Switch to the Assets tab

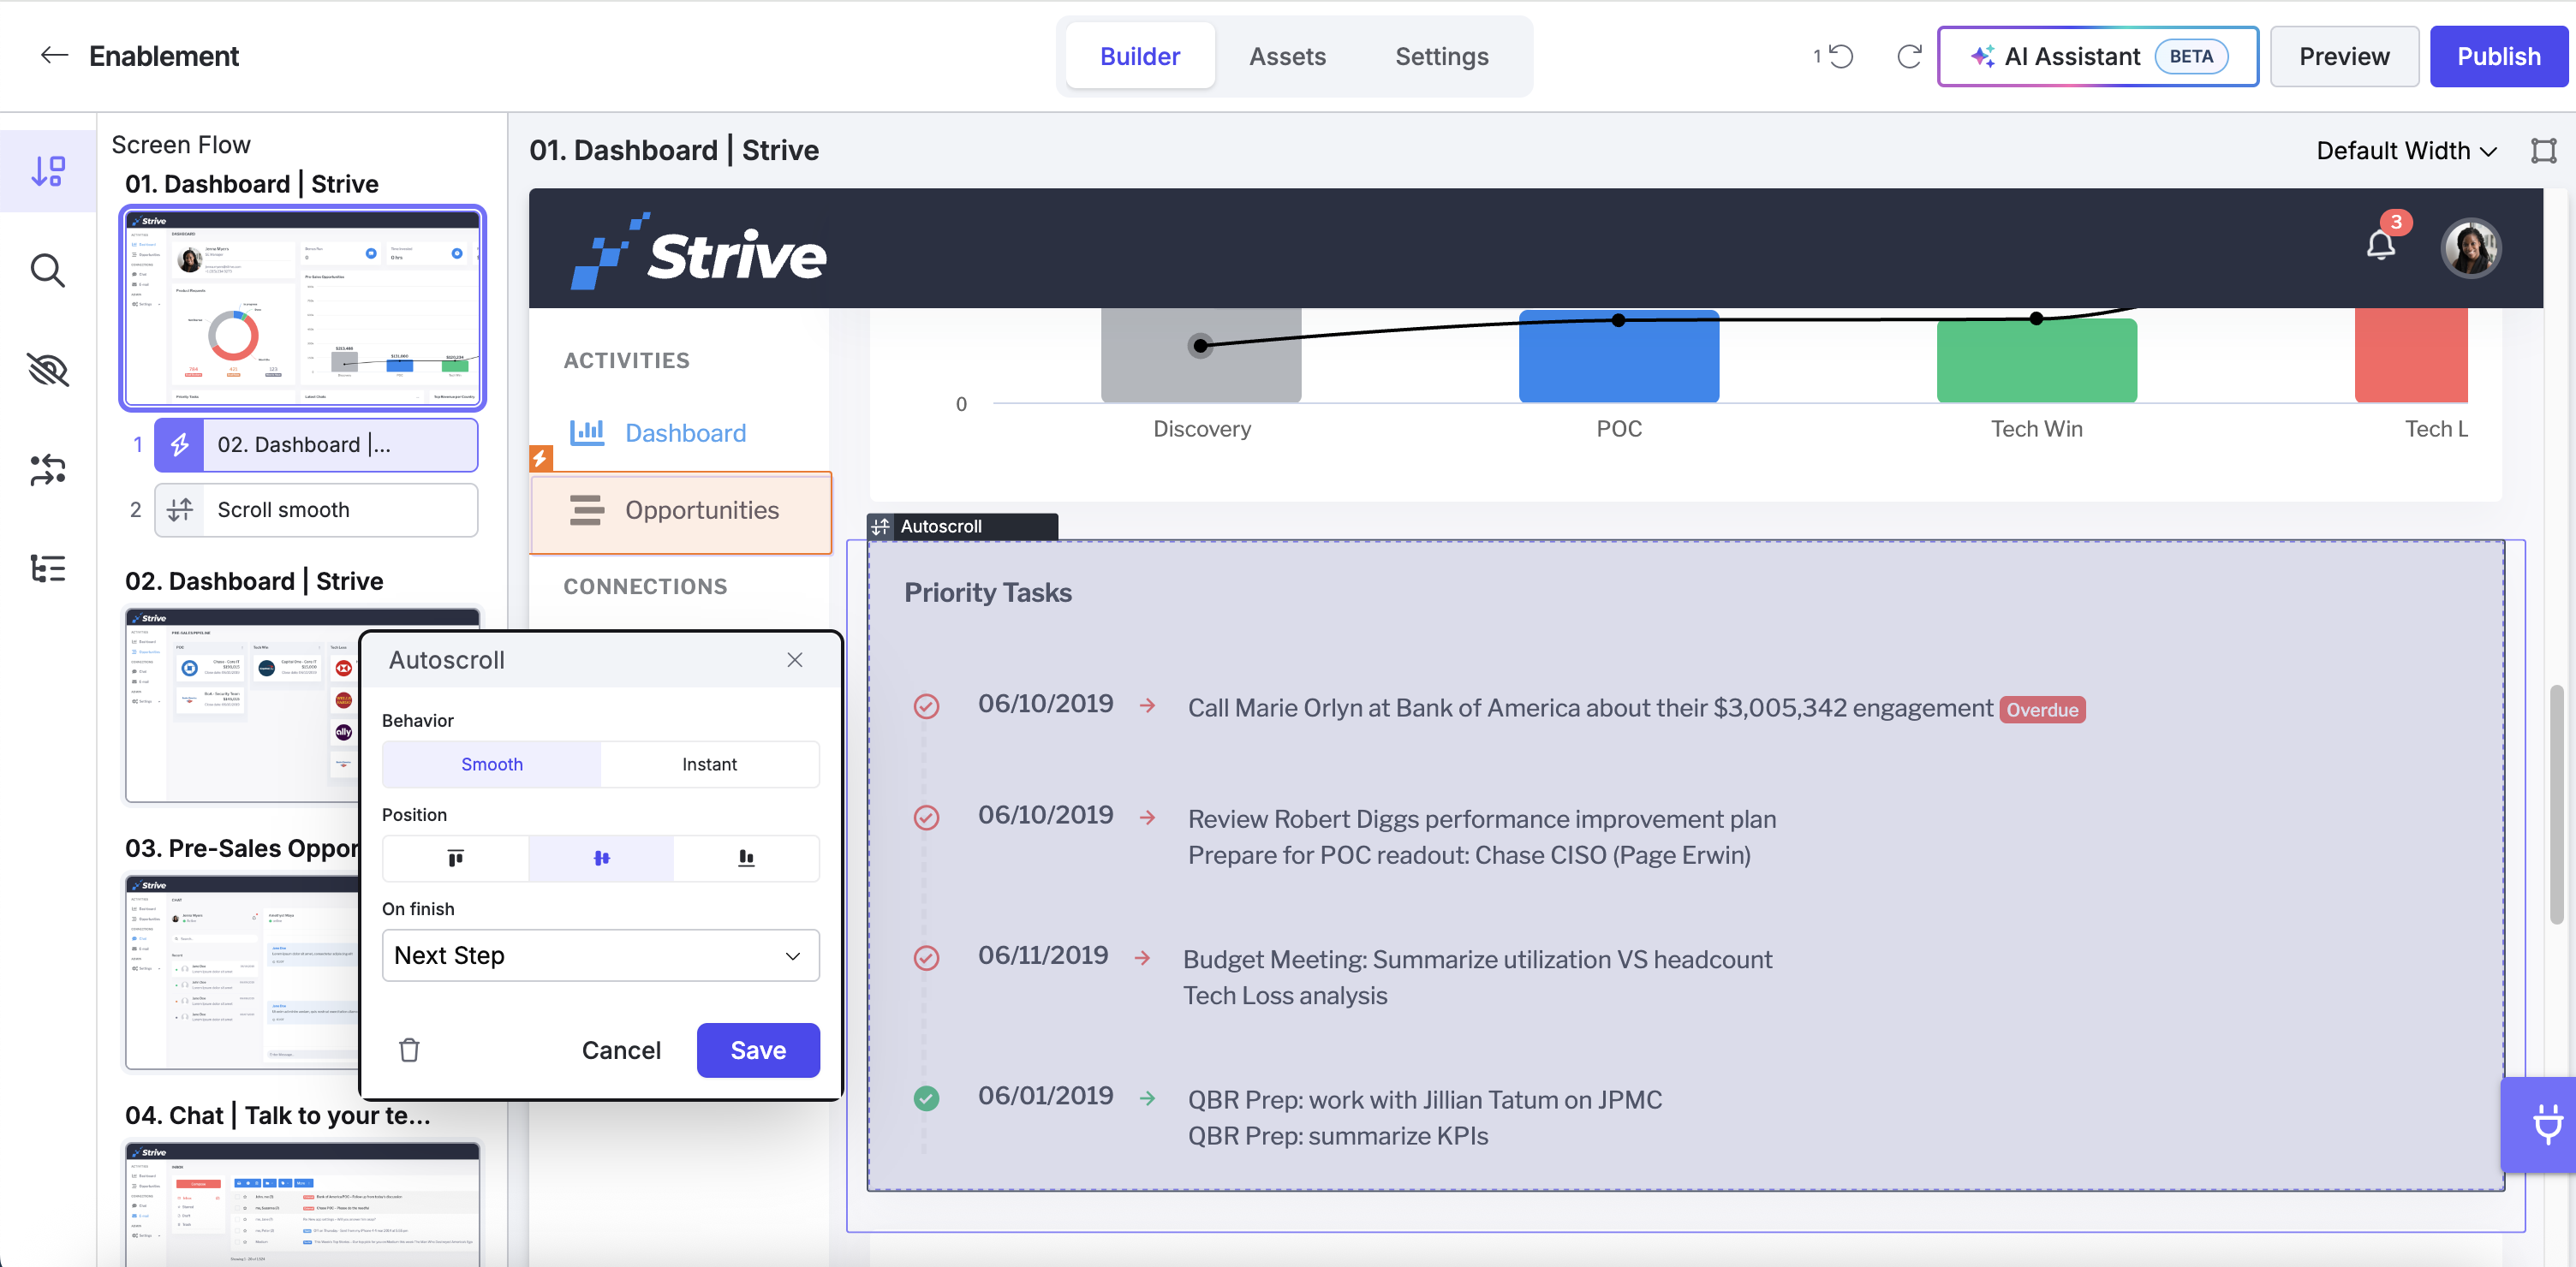tap(1287, 56)
